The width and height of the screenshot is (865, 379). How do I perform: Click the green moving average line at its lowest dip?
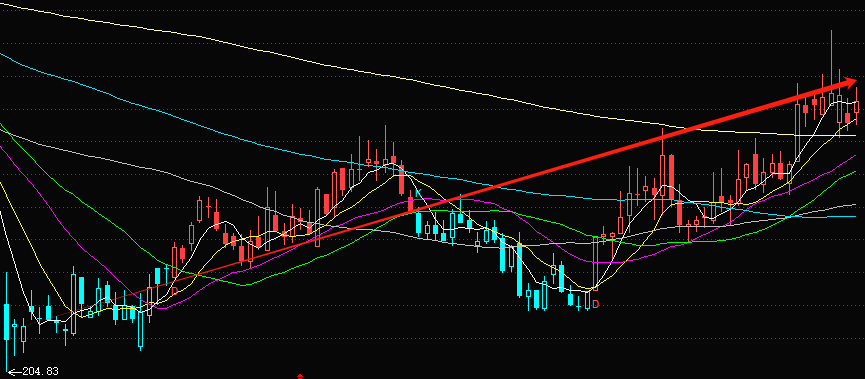245,285
